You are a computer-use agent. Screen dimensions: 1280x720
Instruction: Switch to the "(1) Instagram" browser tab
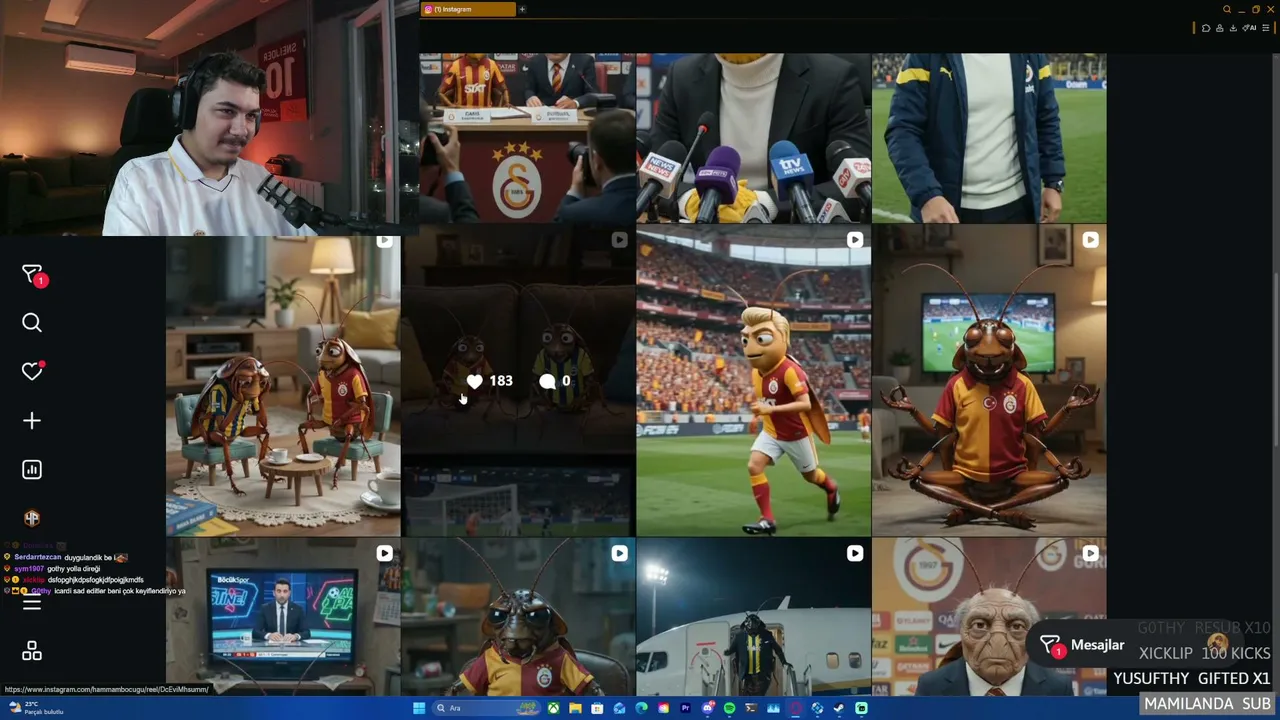tap(468, 9)
